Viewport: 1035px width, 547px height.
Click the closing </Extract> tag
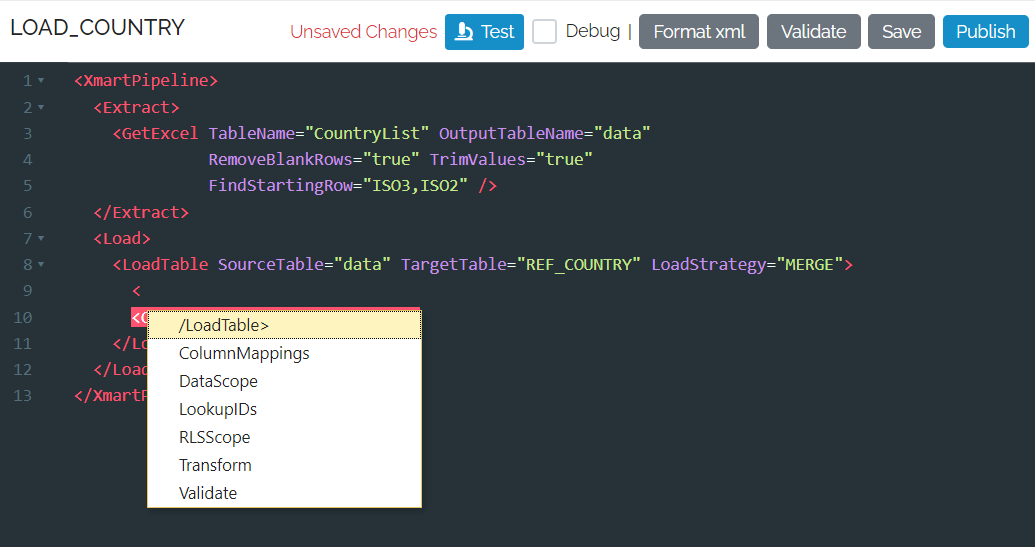(141, 212)
